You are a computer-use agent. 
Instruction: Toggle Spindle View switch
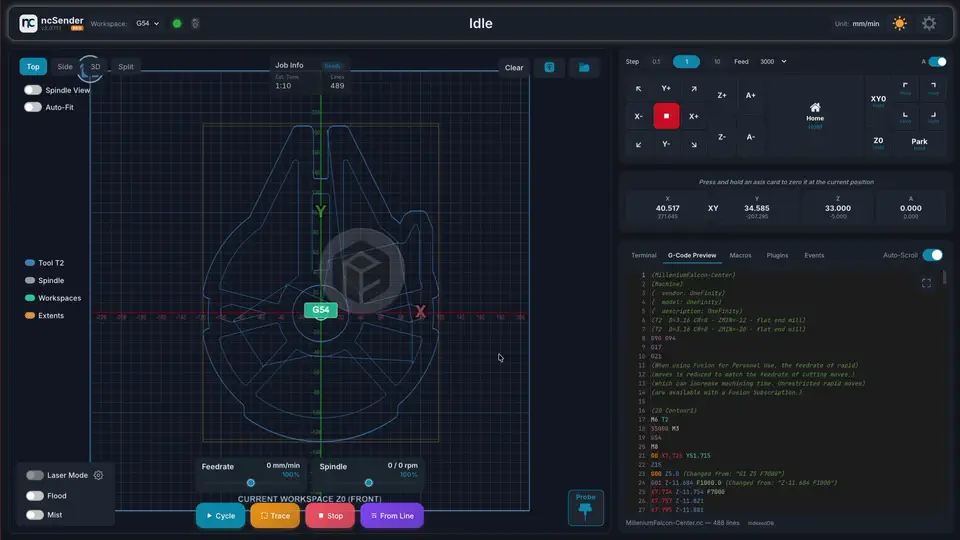click(x=33, y=90)
